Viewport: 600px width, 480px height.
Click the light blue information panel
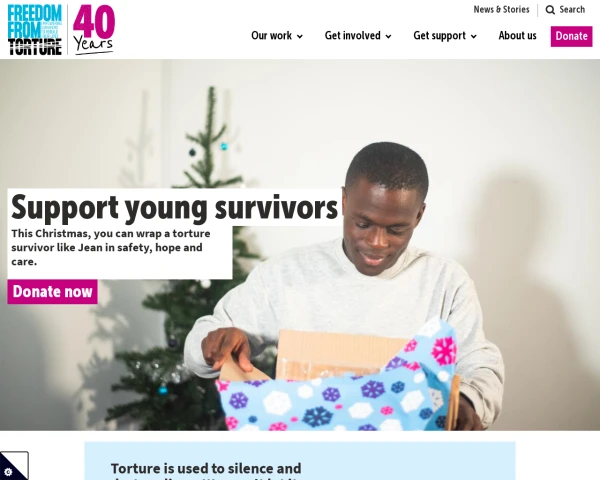[300, 461]
